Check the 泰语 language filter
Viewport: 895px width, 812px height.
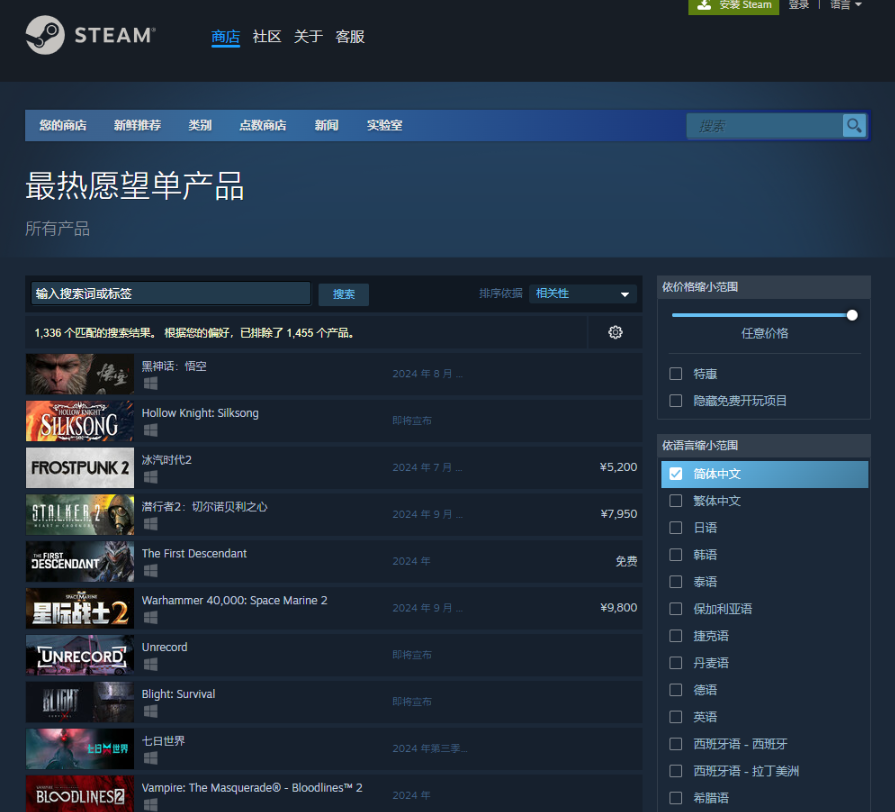(x=675, y=581)
